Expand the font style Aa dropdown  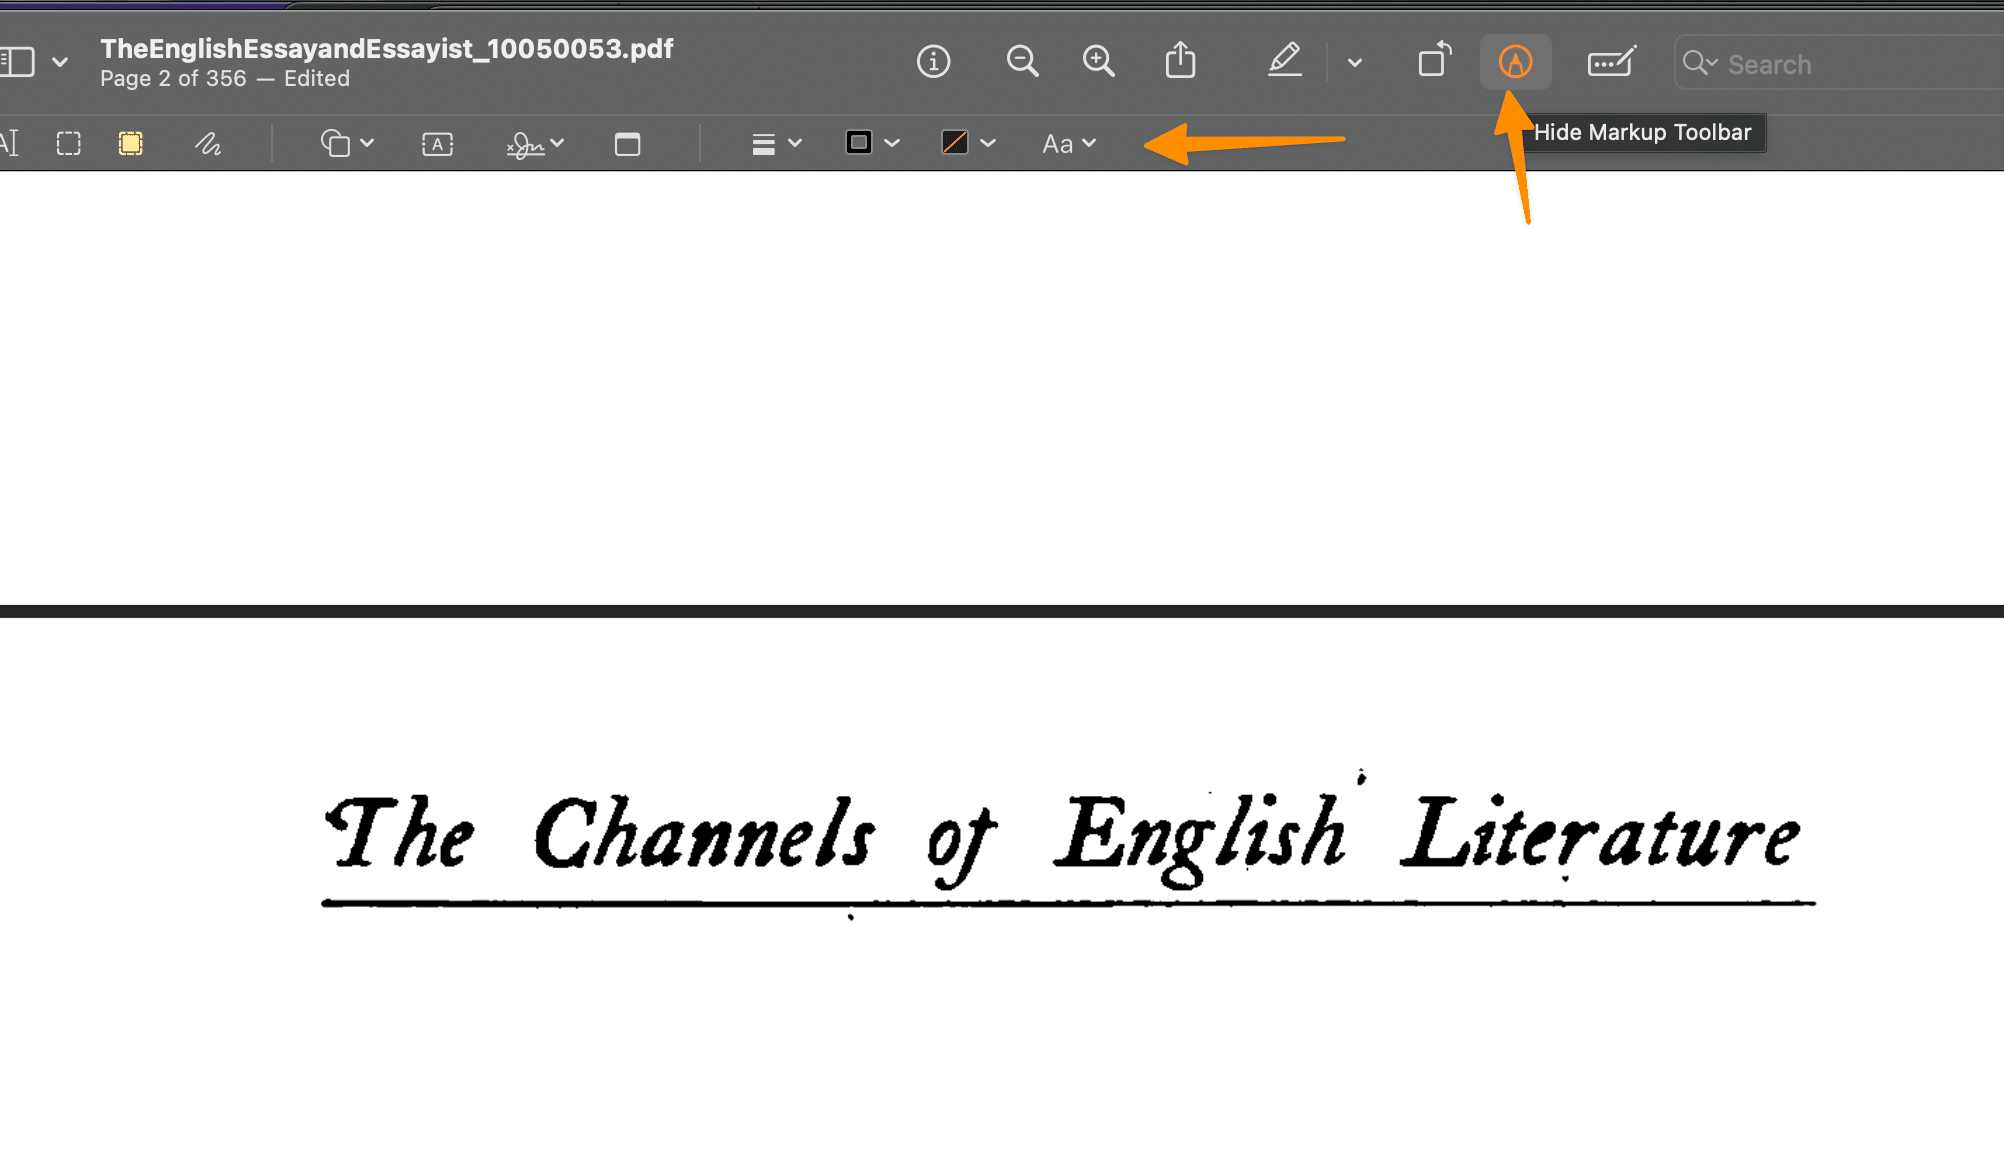tap(1069, 143)
